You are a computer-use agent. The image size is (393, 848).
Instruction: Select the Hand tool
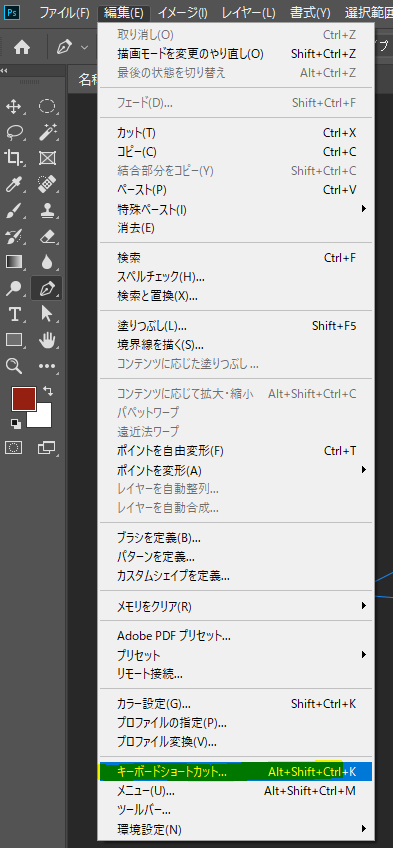[47, 340]
